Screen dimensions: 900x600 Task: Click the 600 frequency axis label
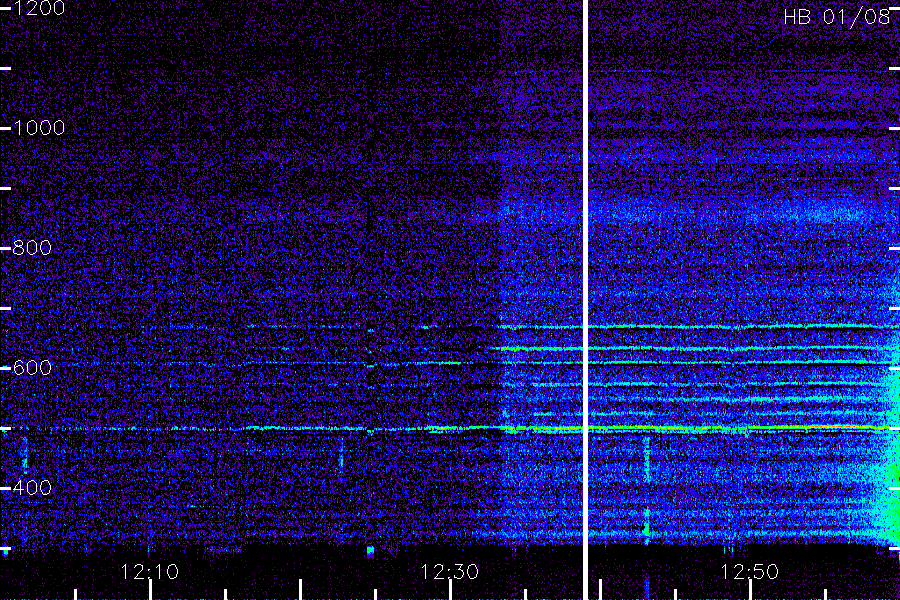click(x=32, y=367)
